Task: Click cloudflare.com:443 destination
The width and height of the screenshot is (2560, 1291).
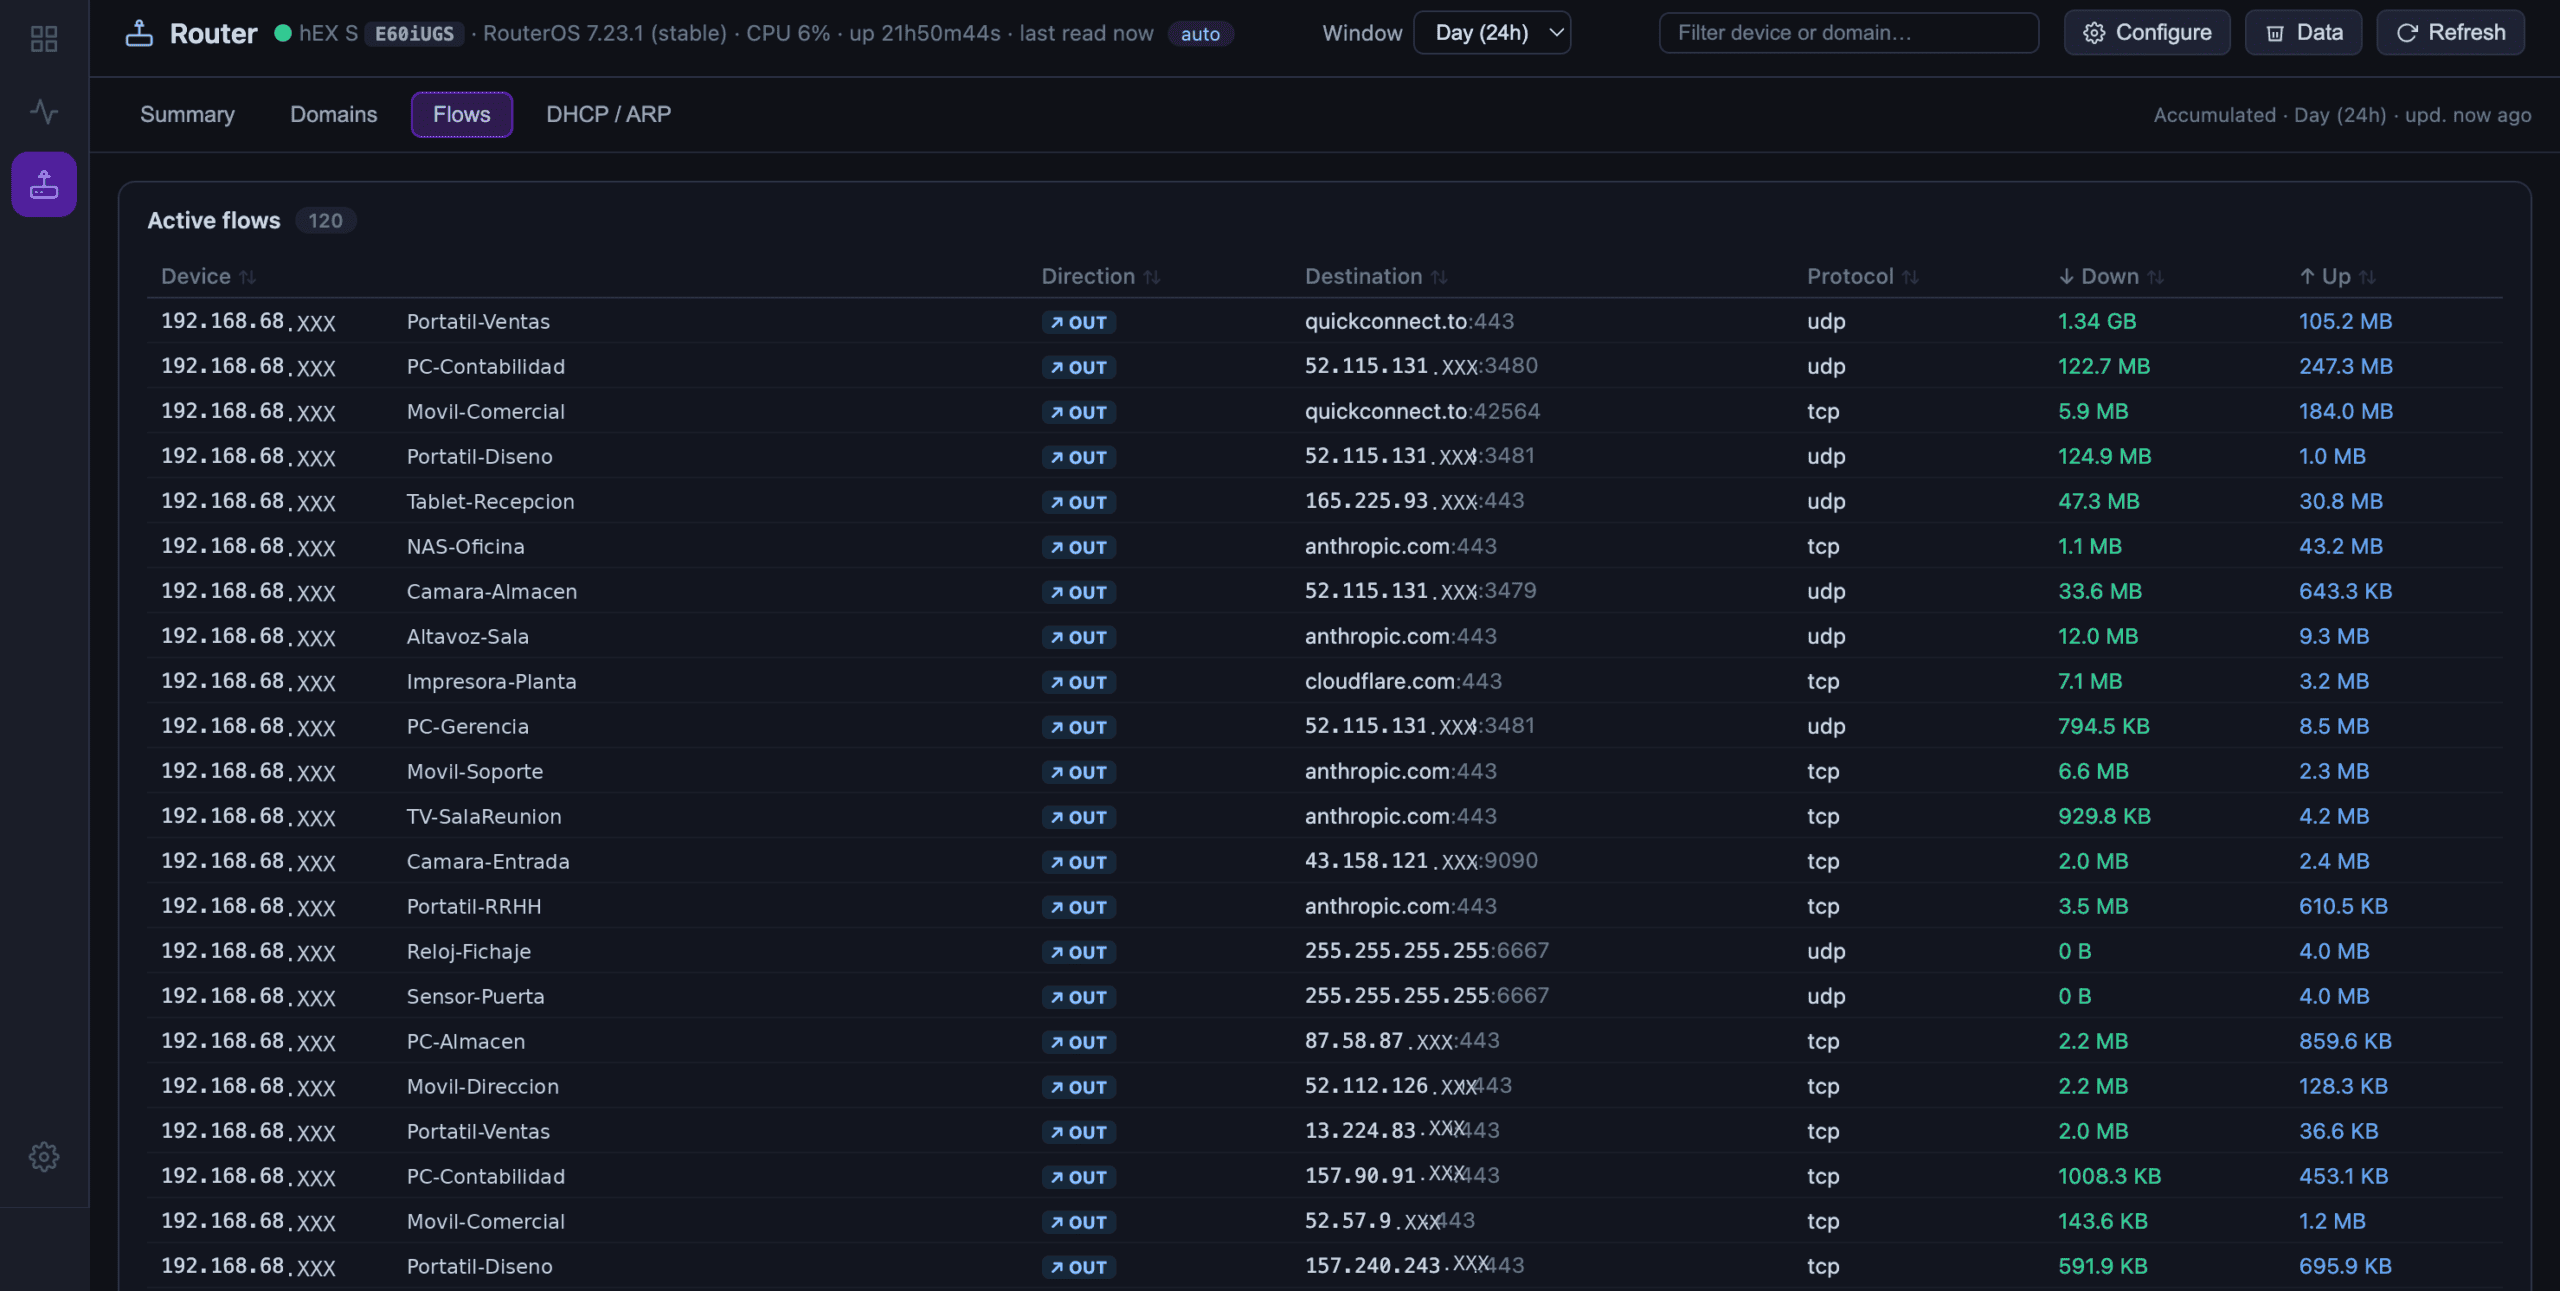Action: (x=1403, y=681)
